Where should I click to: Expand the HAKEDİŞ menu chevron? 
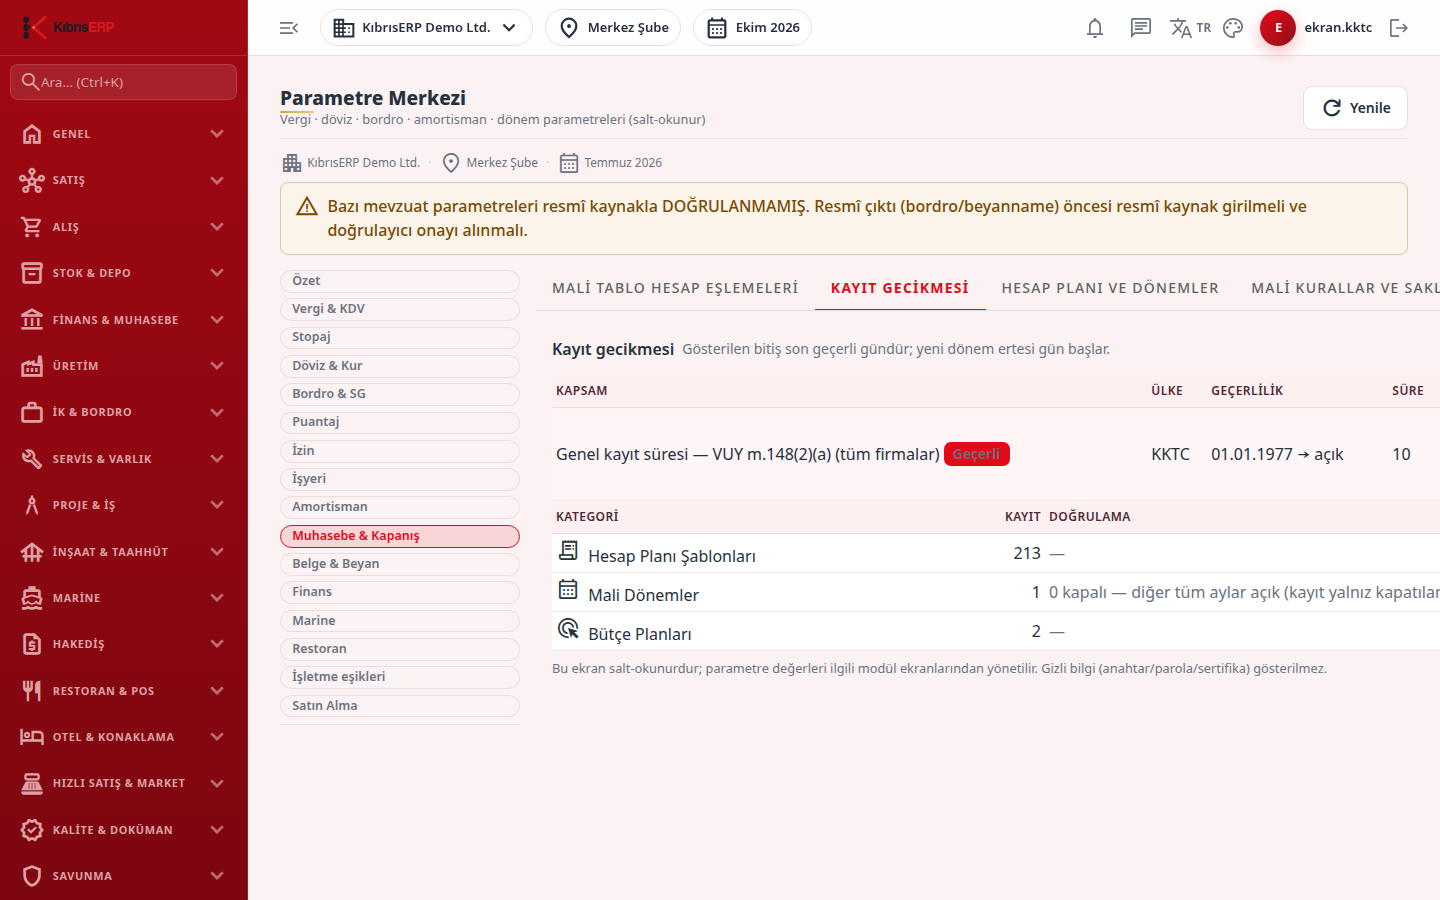click(x=217, y=644)
